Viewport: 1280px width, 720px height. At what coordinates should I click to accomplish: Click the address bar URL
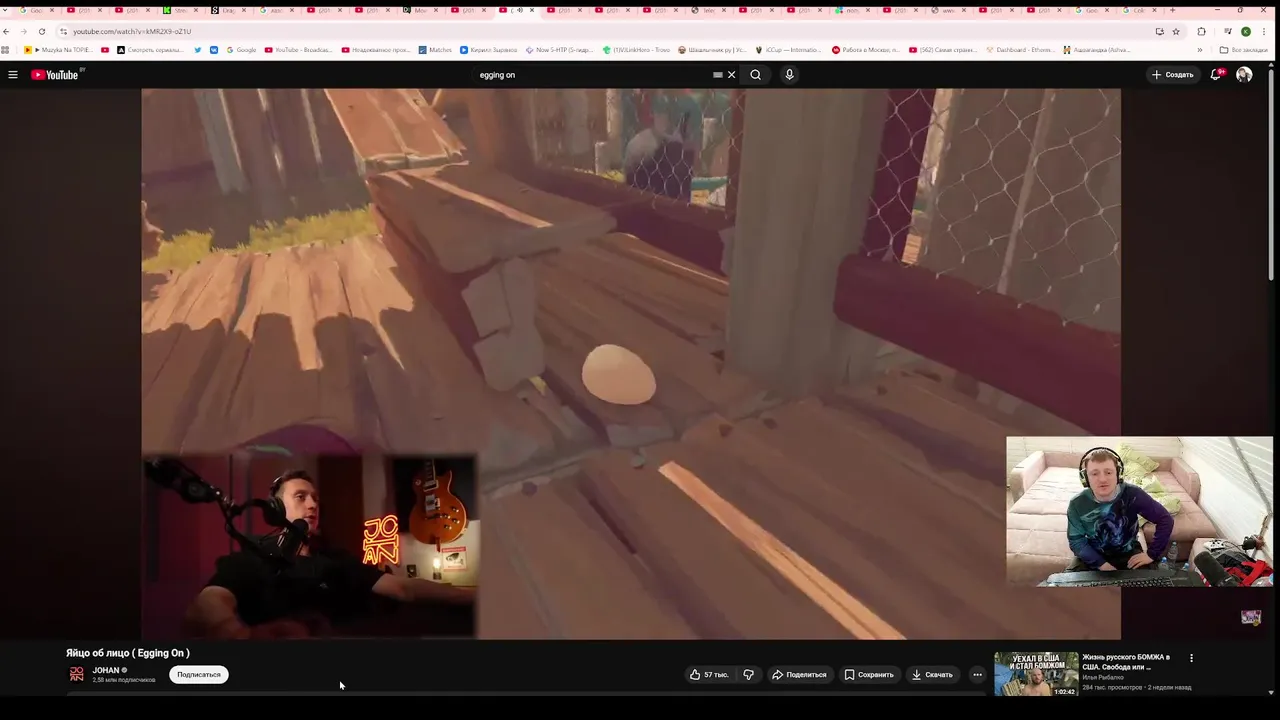(132, 31)
